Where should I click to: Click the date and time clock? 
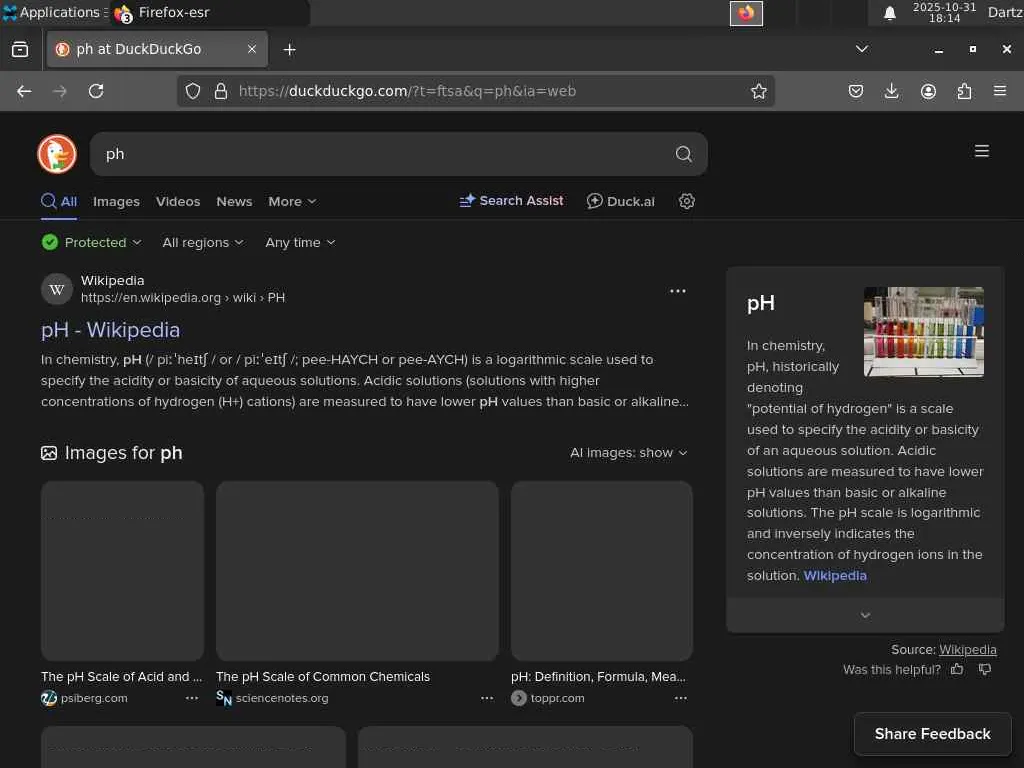(x=944, y=12)
